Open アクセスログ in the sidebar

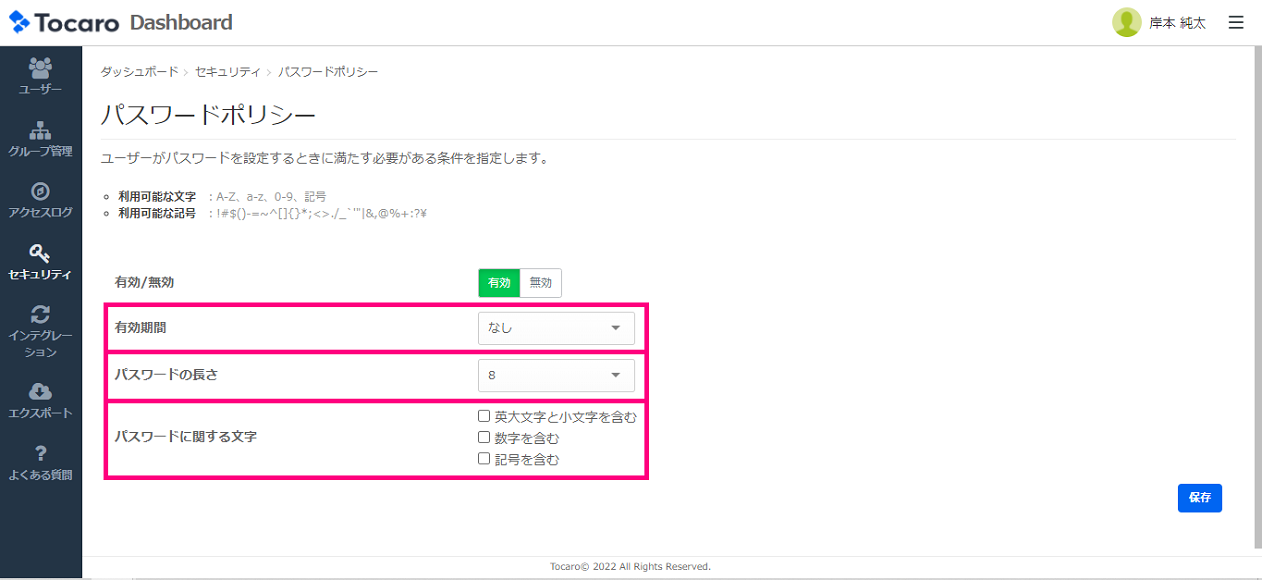40,200
